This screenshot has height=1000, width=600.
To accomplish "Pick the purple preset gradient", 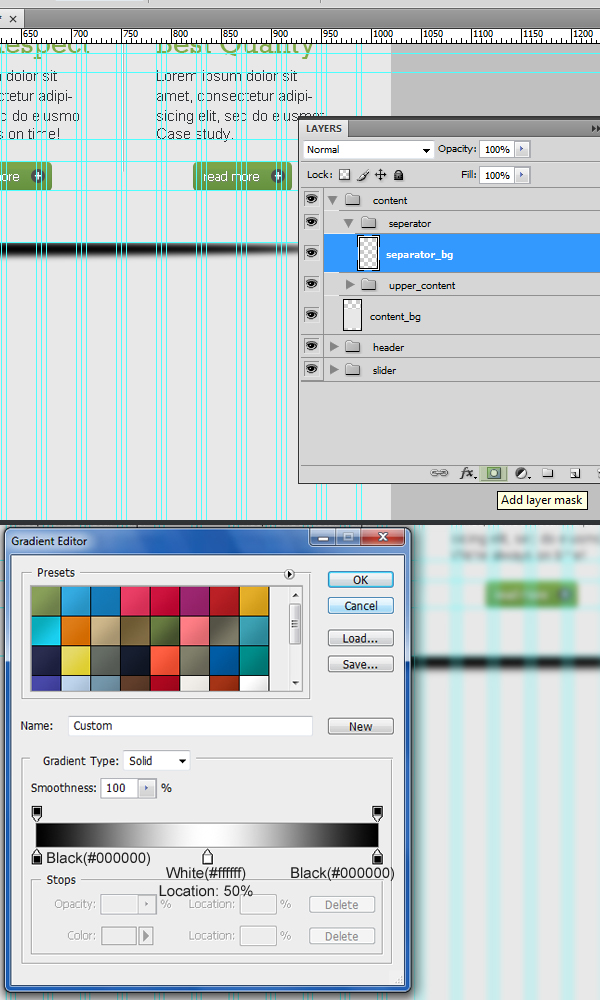I will [194, 601].
